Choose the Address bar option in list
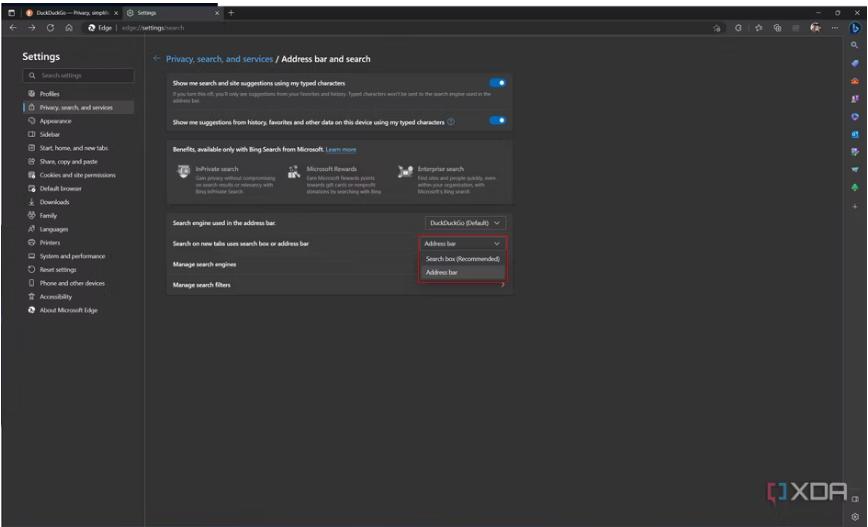Viewport: 868px width, 527px height. 462,272
